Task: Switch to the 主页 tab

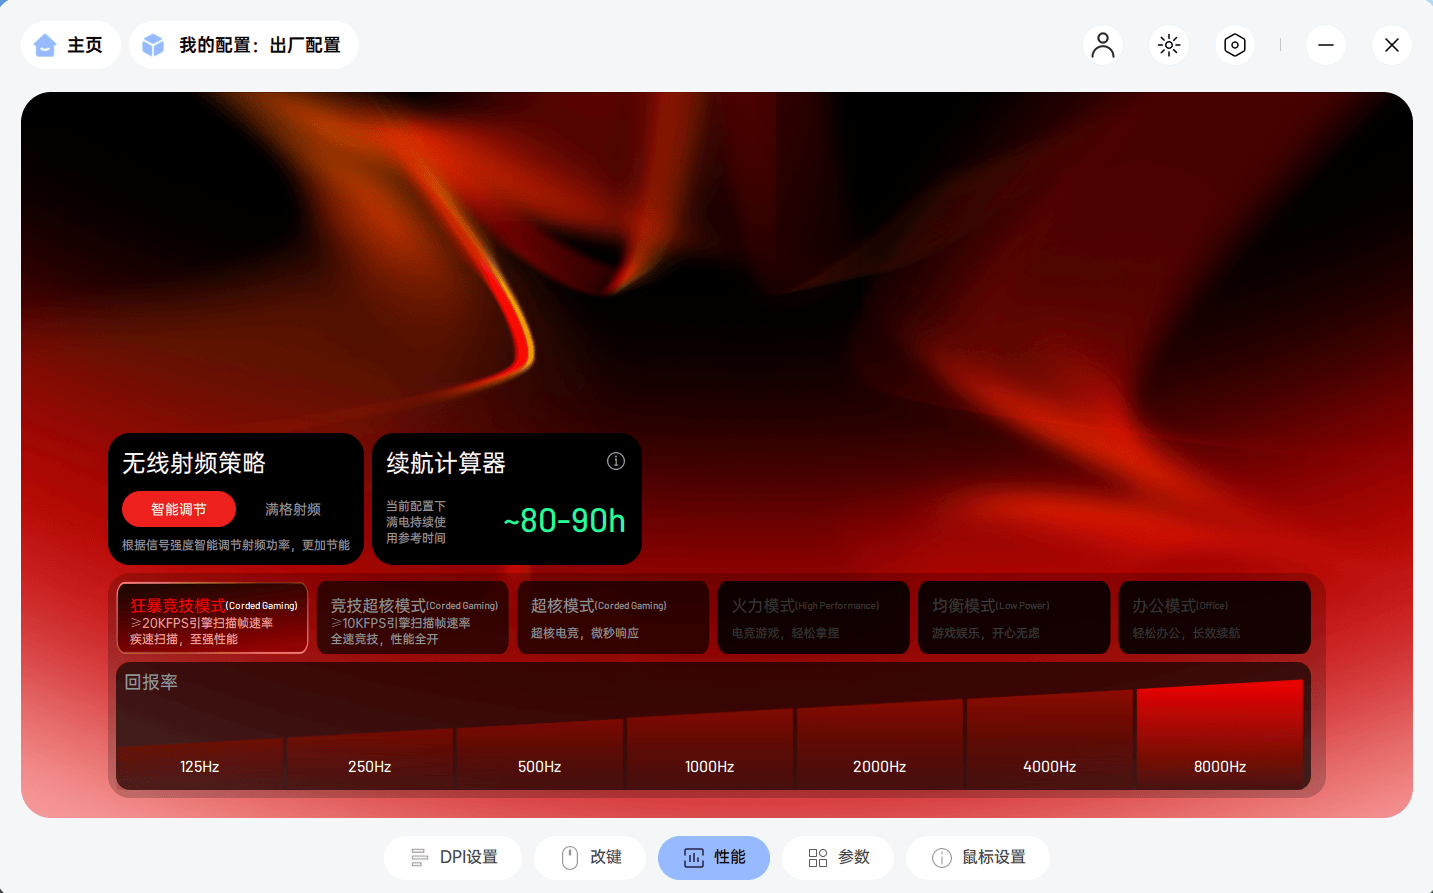Action: (x=70, y=44)
